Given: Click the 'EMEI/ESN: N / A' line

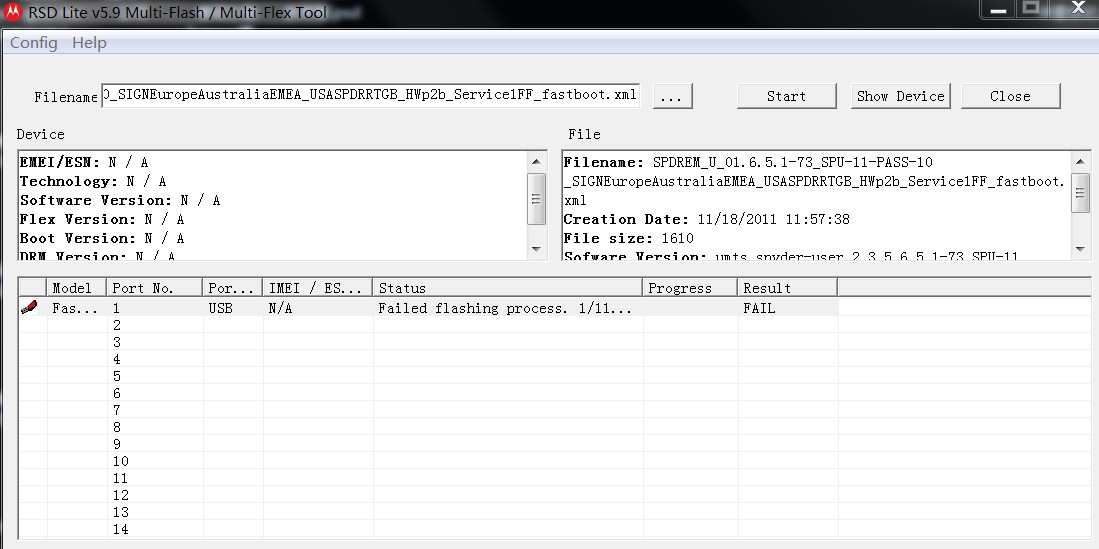Looking at the screenshot, I should tap(84, 162).
